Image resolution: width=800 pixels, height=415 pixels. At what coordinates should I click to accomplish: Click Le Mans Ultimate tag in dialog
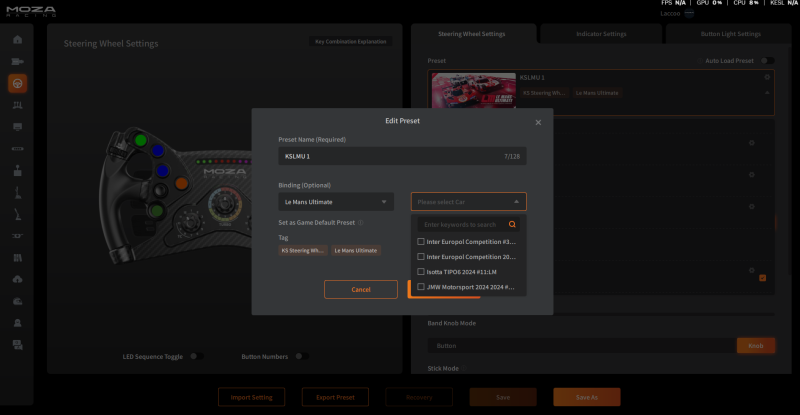pos(356,251)
